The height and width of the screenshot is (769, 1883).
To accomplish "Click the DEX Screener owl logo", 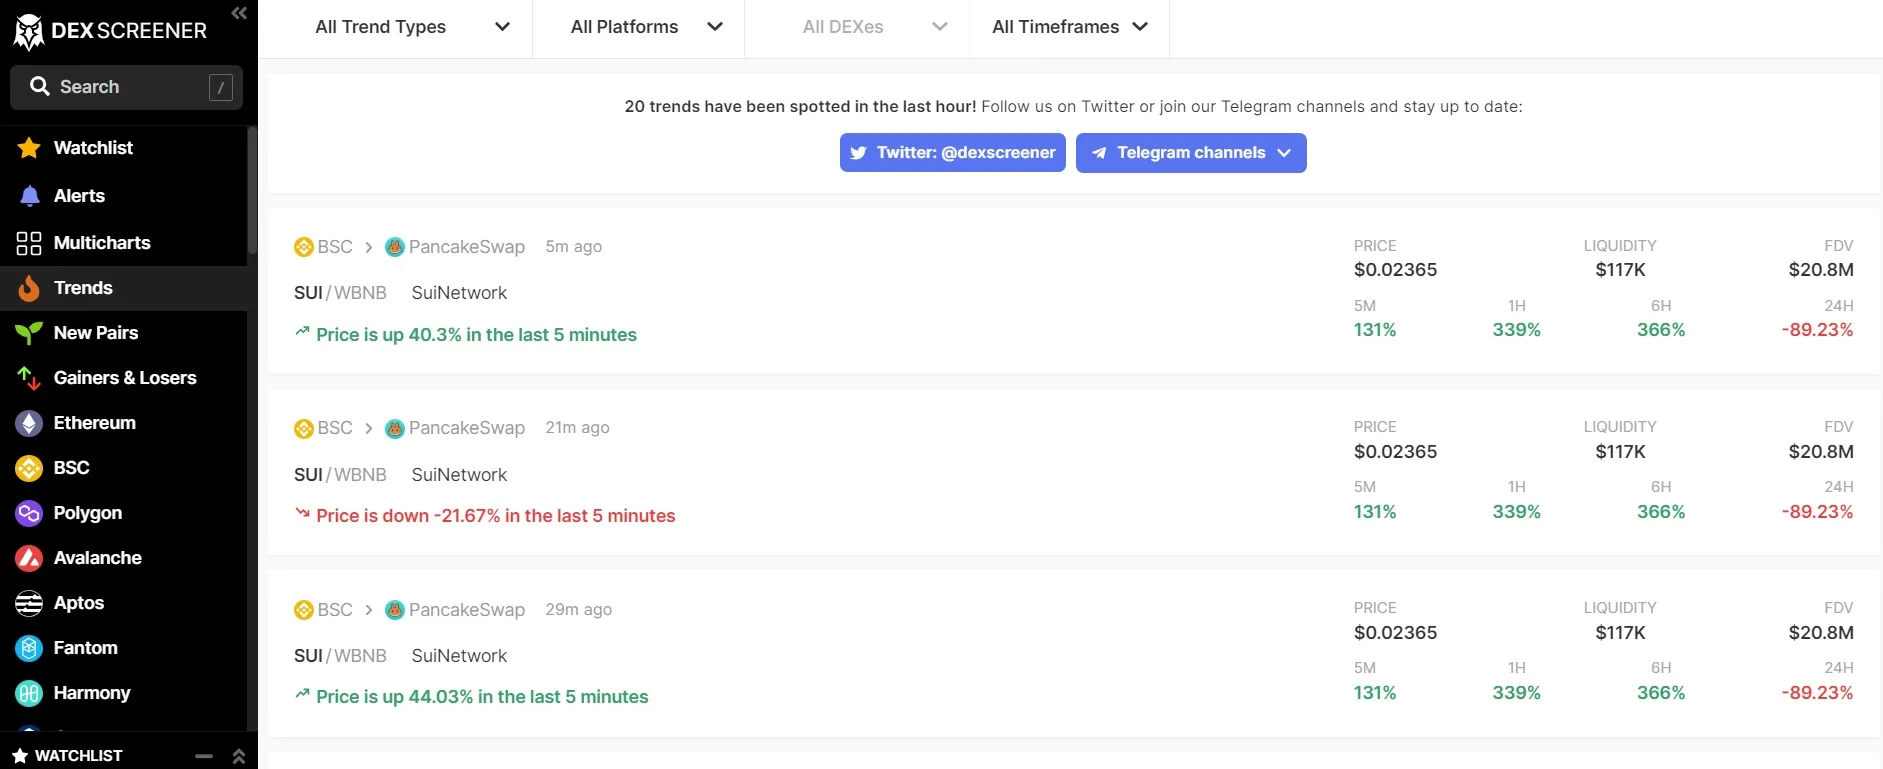I will 29,32.
